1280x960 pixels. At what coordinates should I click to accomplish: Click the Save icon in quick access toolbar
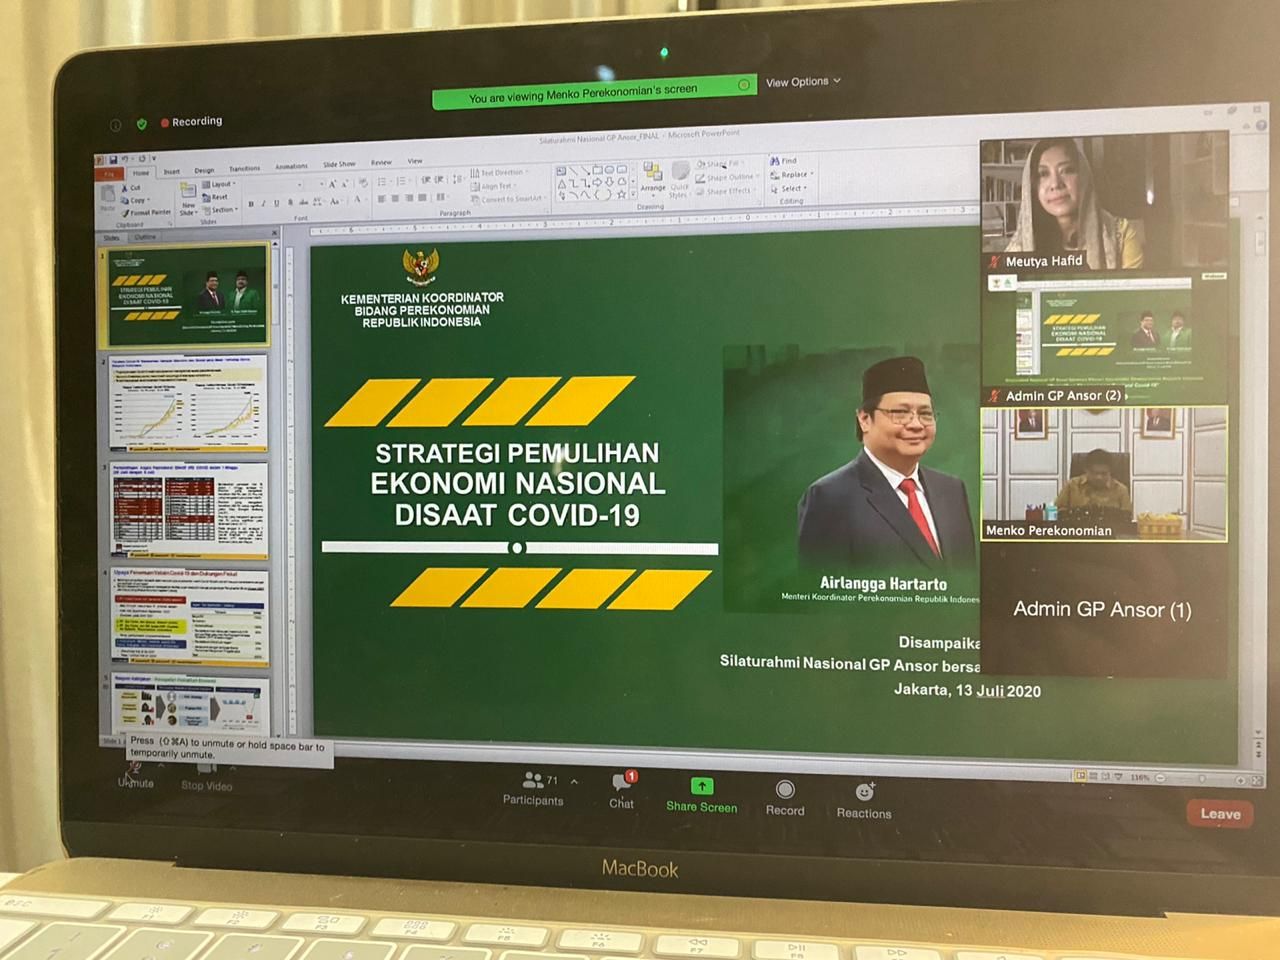click(x=113, y=159)
